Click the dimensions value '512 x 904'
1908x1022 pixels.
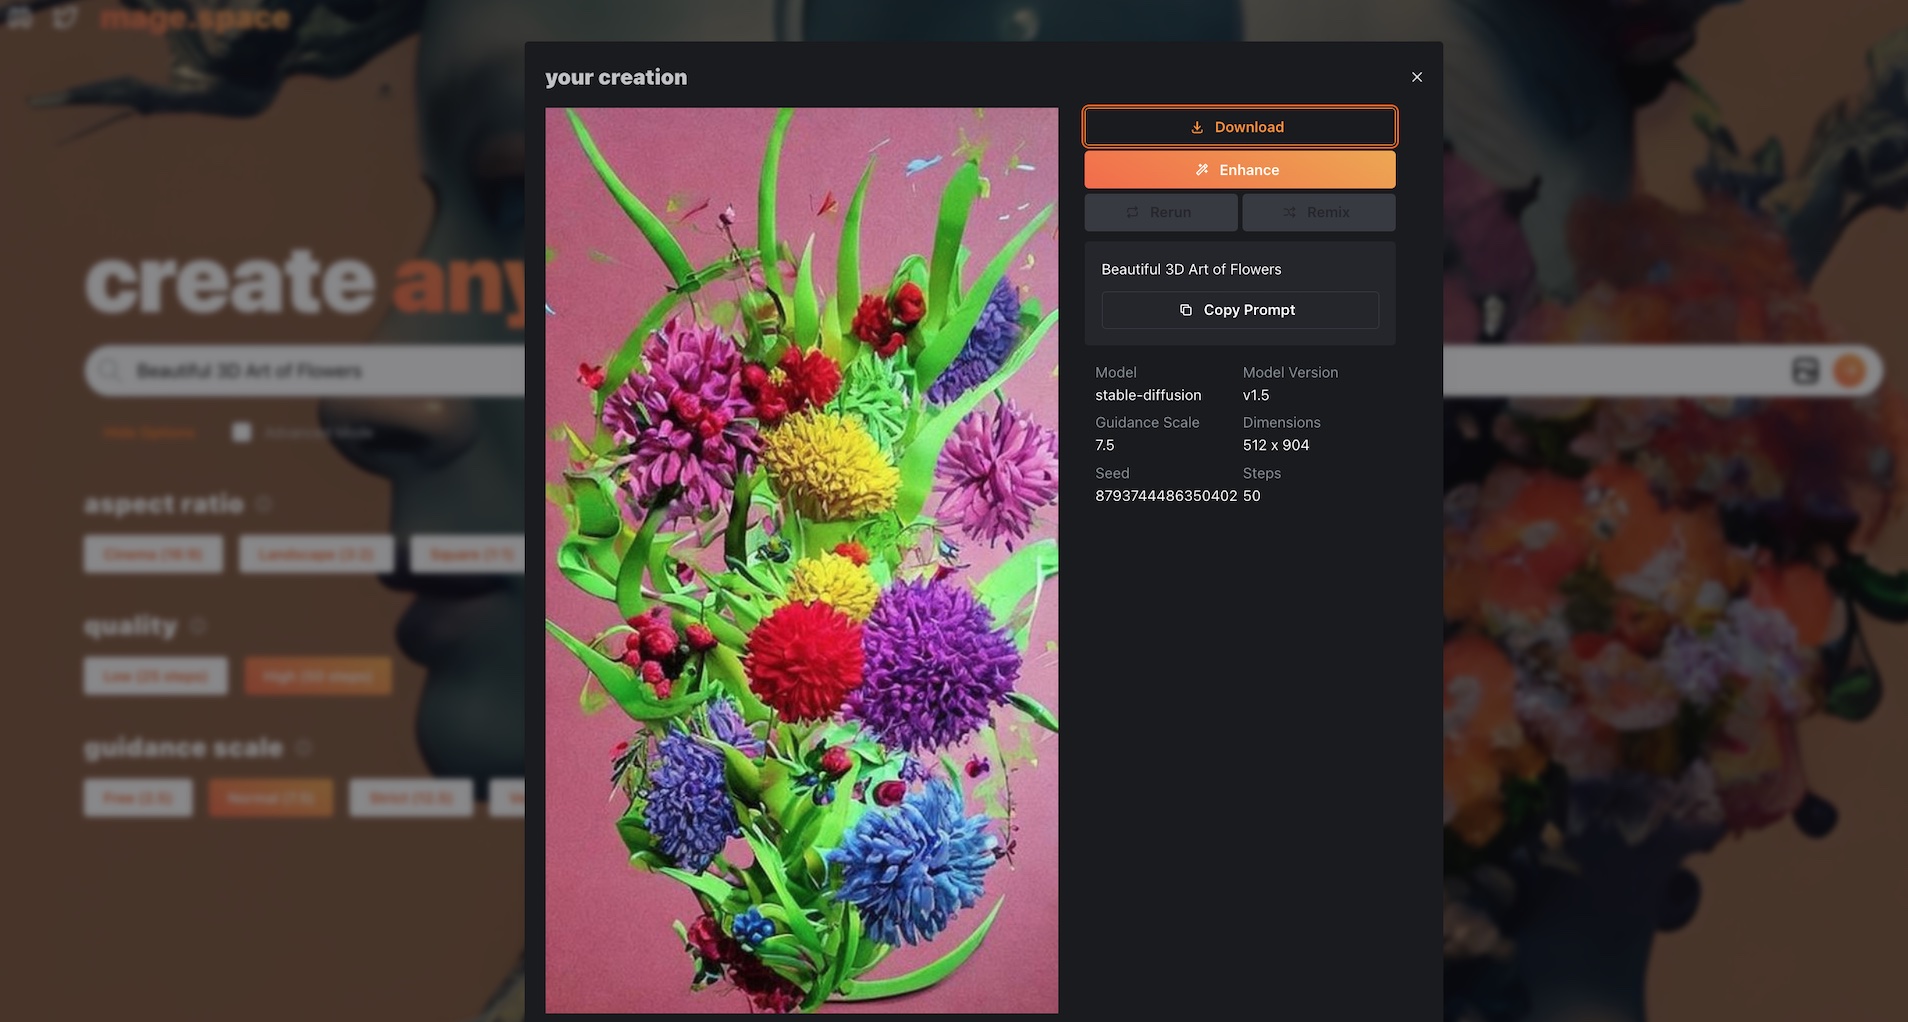pyautogui.click(x=1276, y=445)
